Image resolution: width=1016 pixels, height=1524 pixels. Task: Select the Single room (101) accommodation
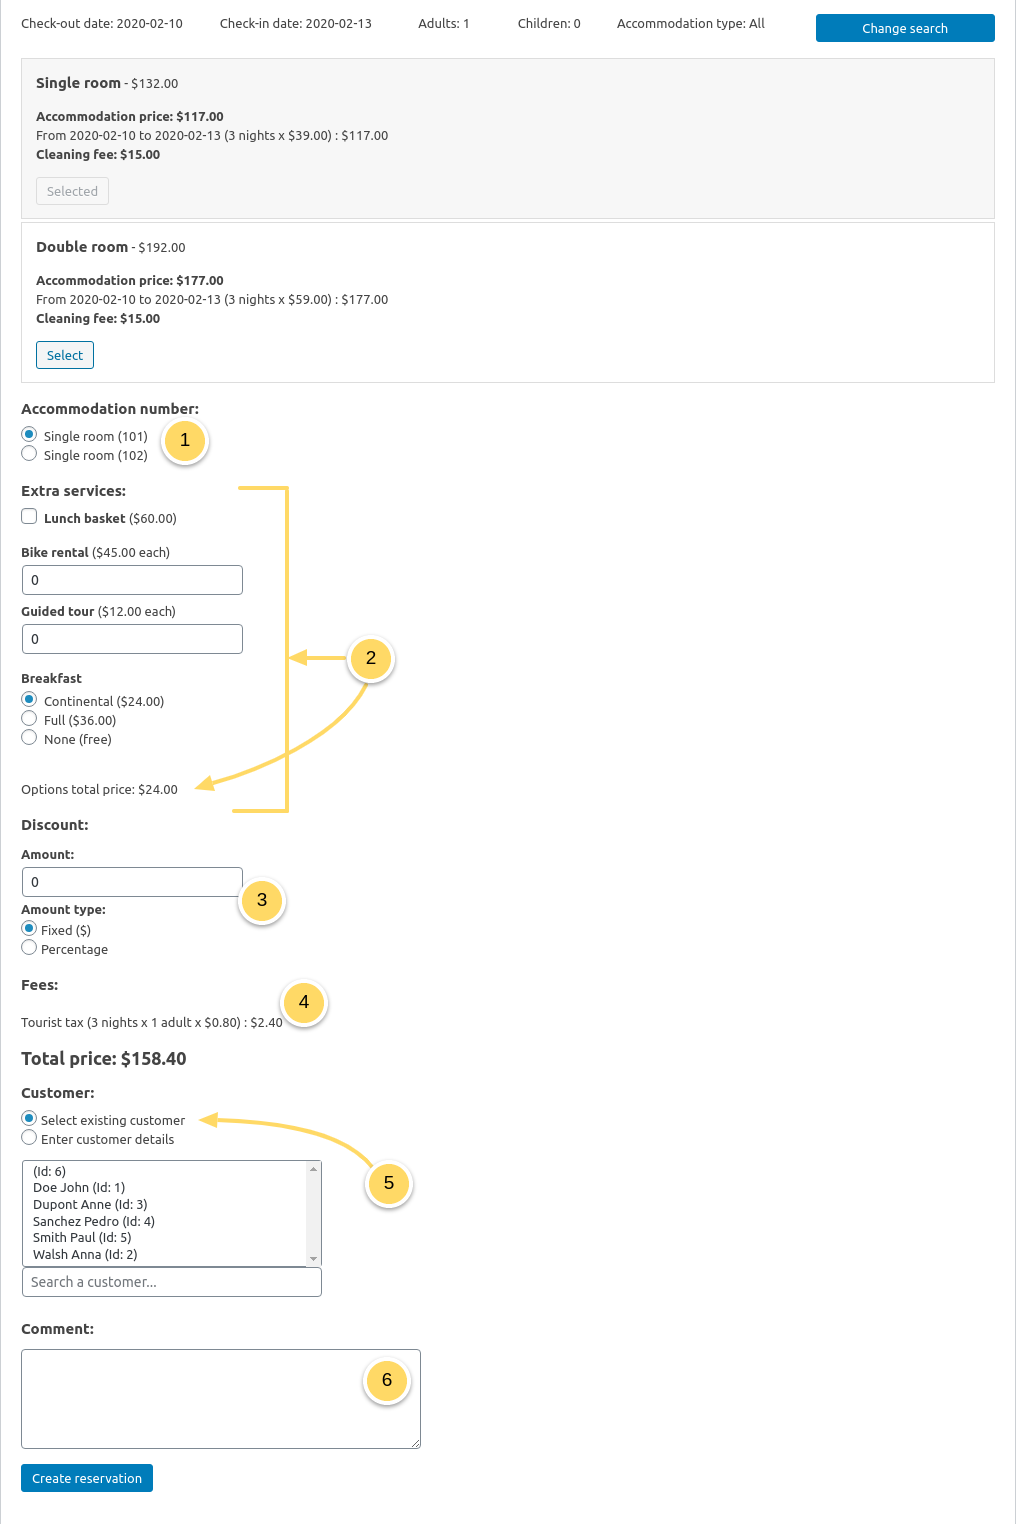(x=29, y=434)
